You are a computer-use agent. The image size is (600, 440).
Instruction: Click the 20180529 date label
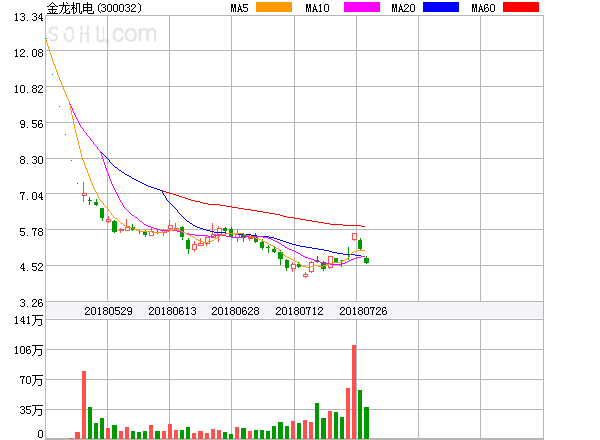pos(108,311)
